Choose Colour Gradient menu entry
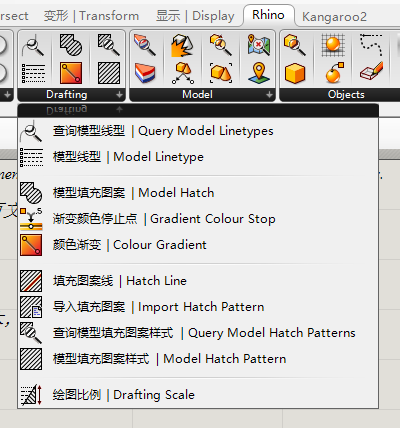 tap(198, 245)
